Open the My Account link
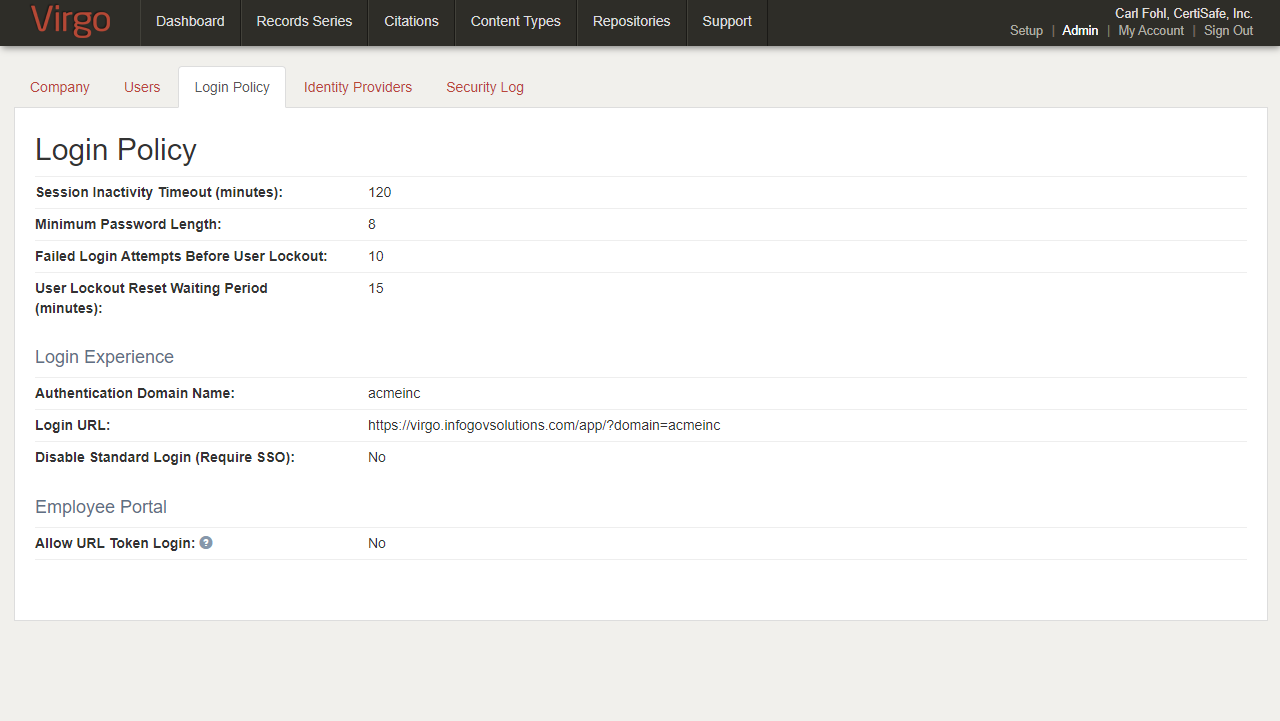Viewport: 1280px width, 721px height. tap(1151, 31)
